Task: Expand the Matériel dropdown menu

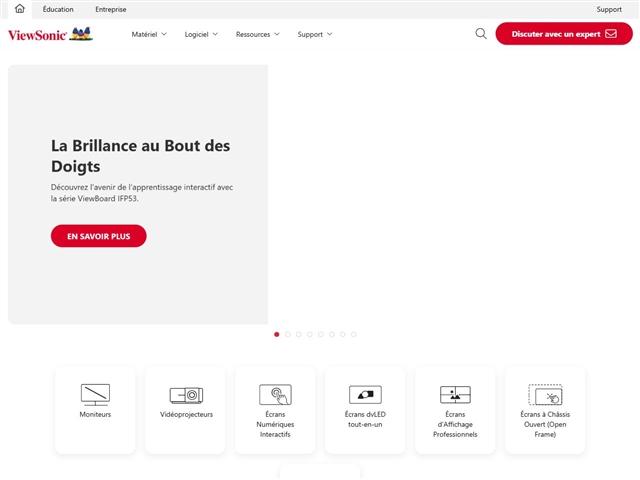Action: point(150,34)
